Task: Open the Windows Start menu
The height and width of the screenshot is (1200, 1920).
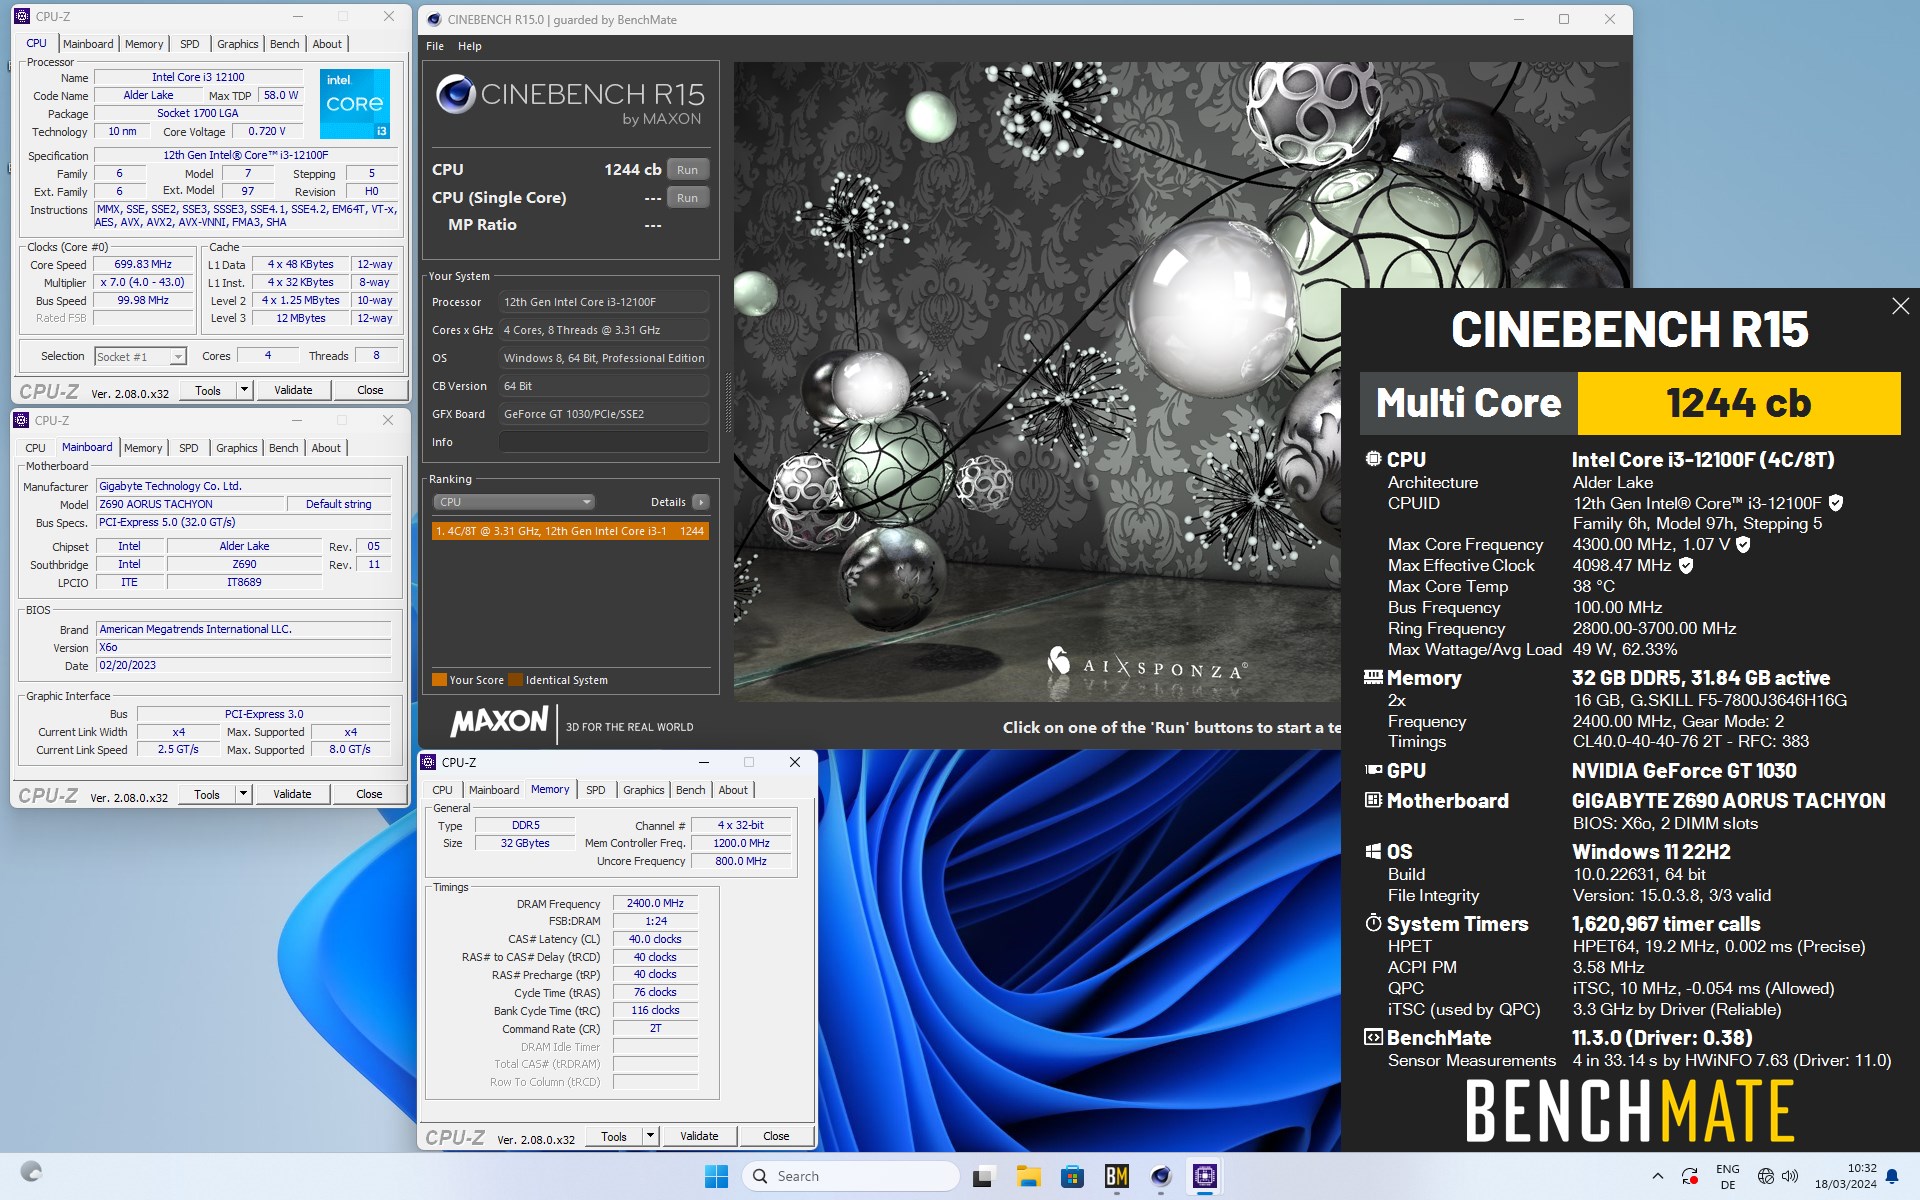Action: click(716, 1176)
